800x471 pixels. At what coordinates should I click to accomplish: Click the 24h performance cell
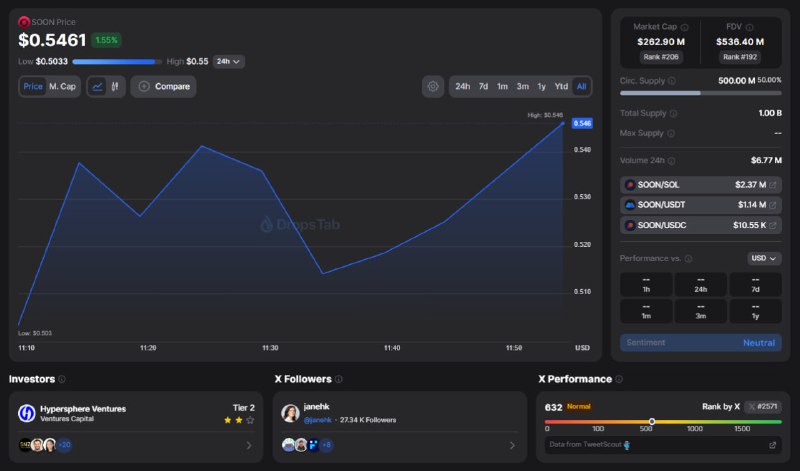pos(701,284)
